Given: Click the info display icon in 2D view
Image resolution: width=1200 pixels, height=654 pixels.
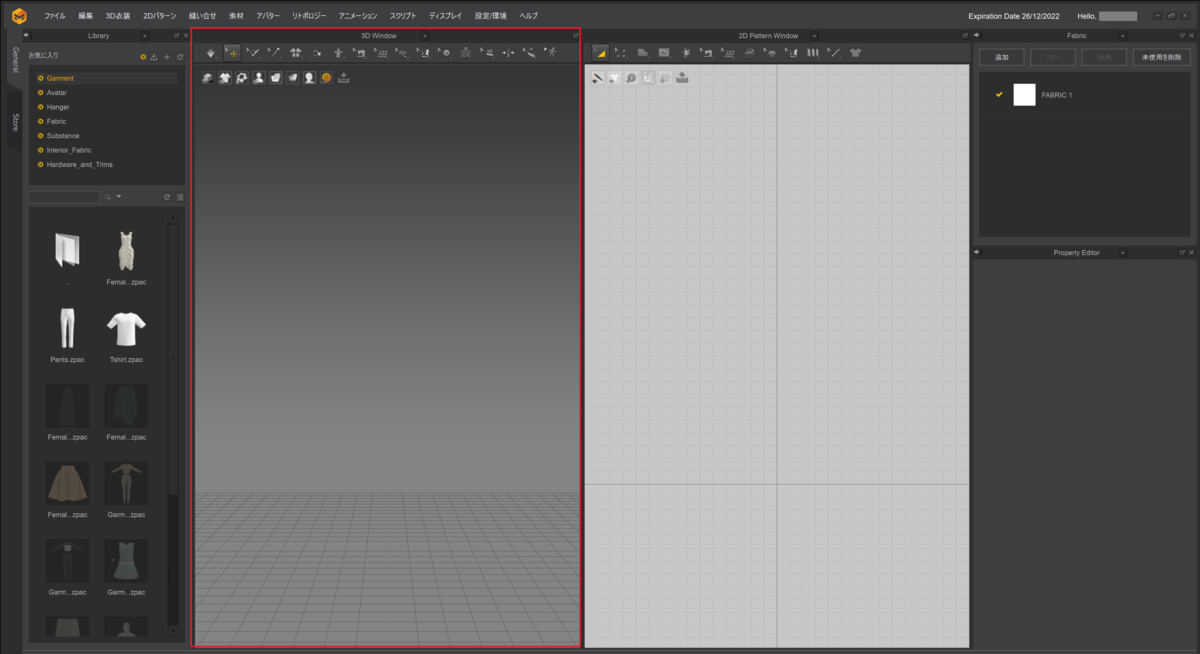Looking at the screenshot, I should click(631, 78).
